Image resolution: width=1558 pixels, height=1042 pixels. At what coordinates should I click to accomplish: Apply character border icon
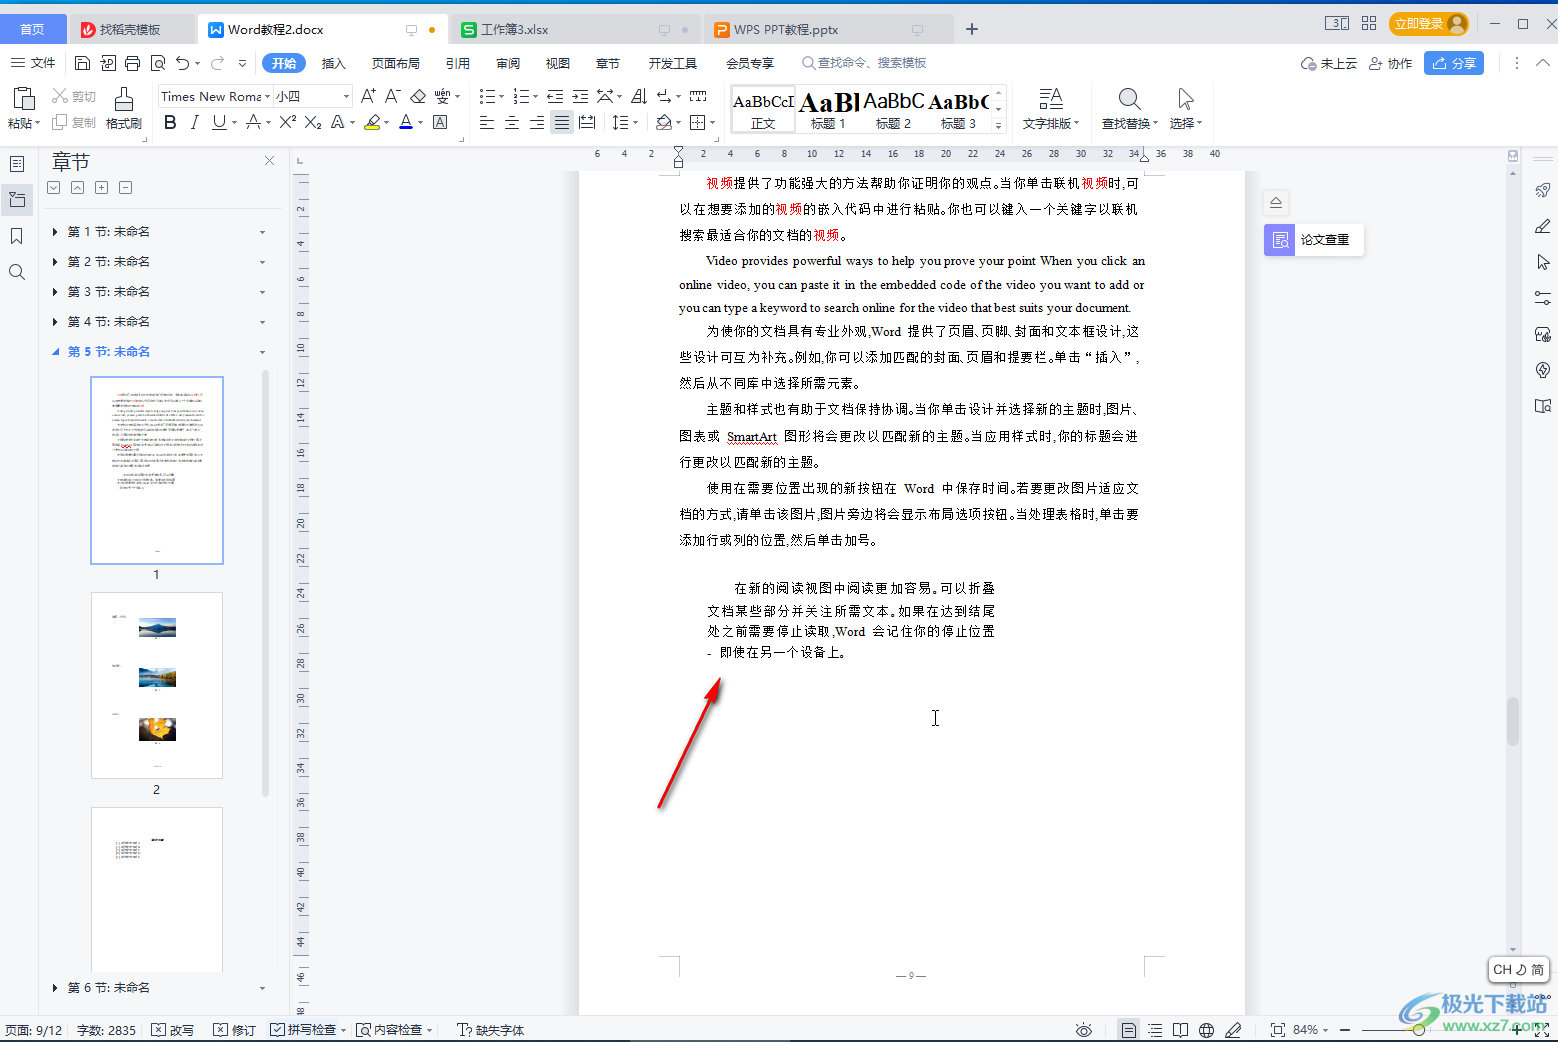click(x=440, y=122)
